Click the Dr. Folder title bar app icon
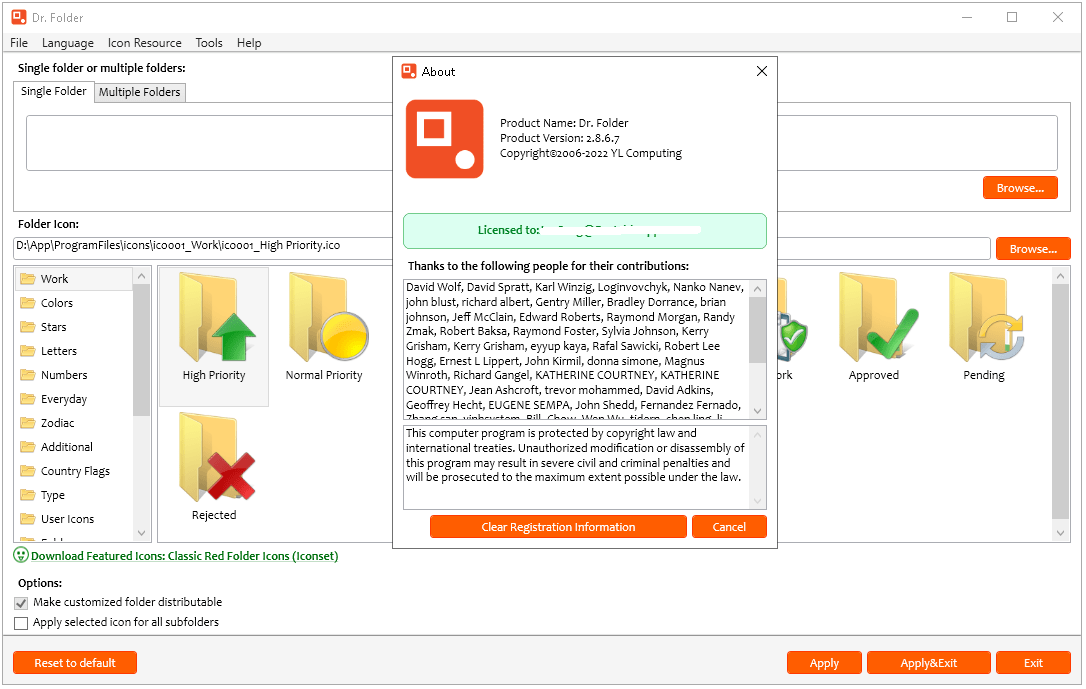Screen dimensions: 1086x689 (x=19, y=17)
